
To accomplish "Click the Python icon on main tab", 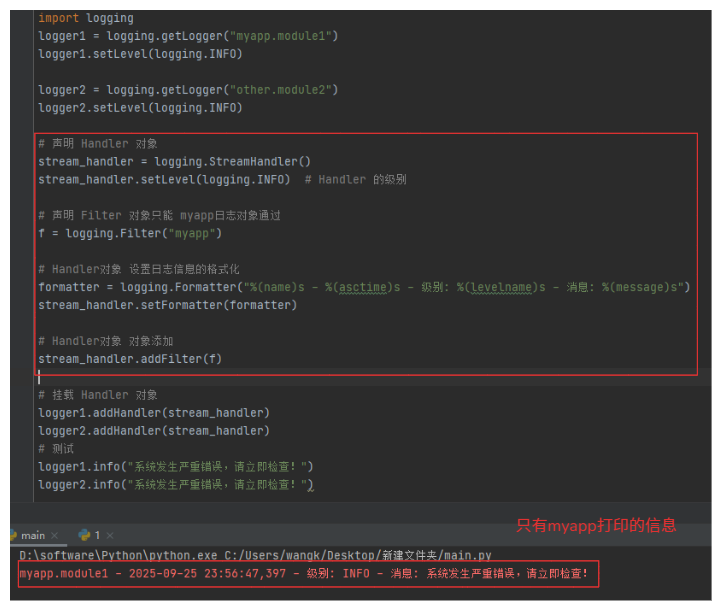I will [x=12, y=535].
